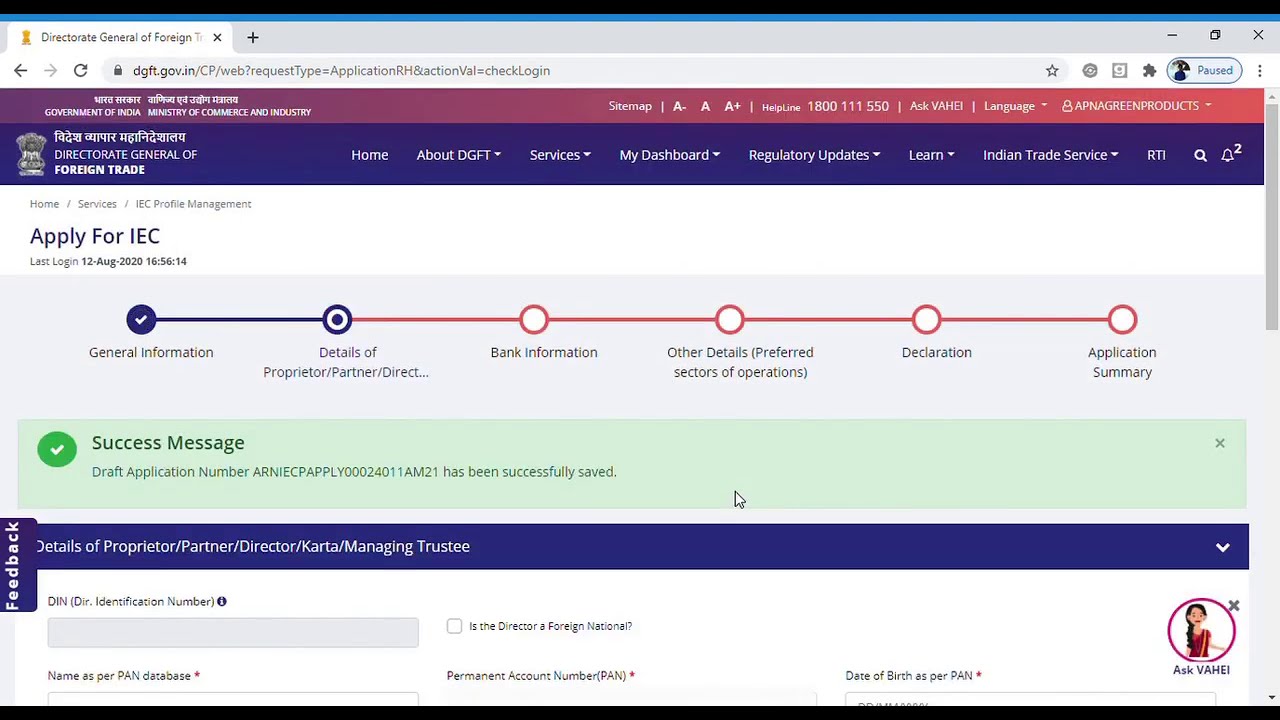
Task: Reset font size with A button
Action: (705, 105)
